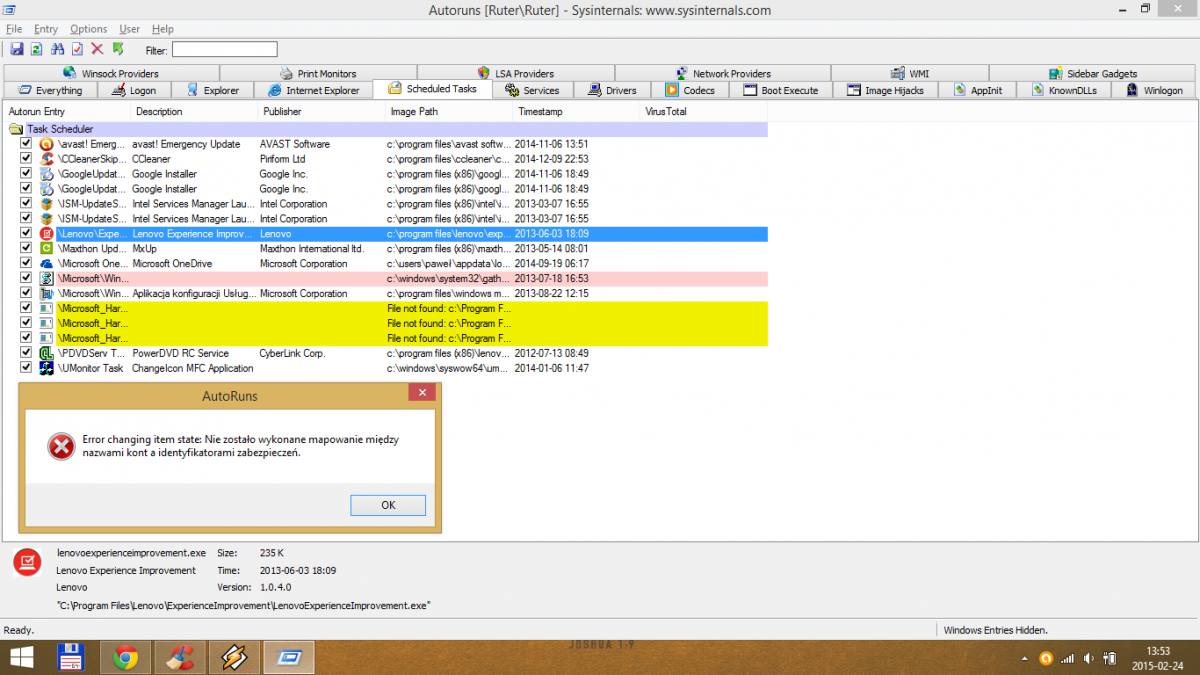
Task: Click the large Lenovo icon in details pane
Action: point(27,563)
